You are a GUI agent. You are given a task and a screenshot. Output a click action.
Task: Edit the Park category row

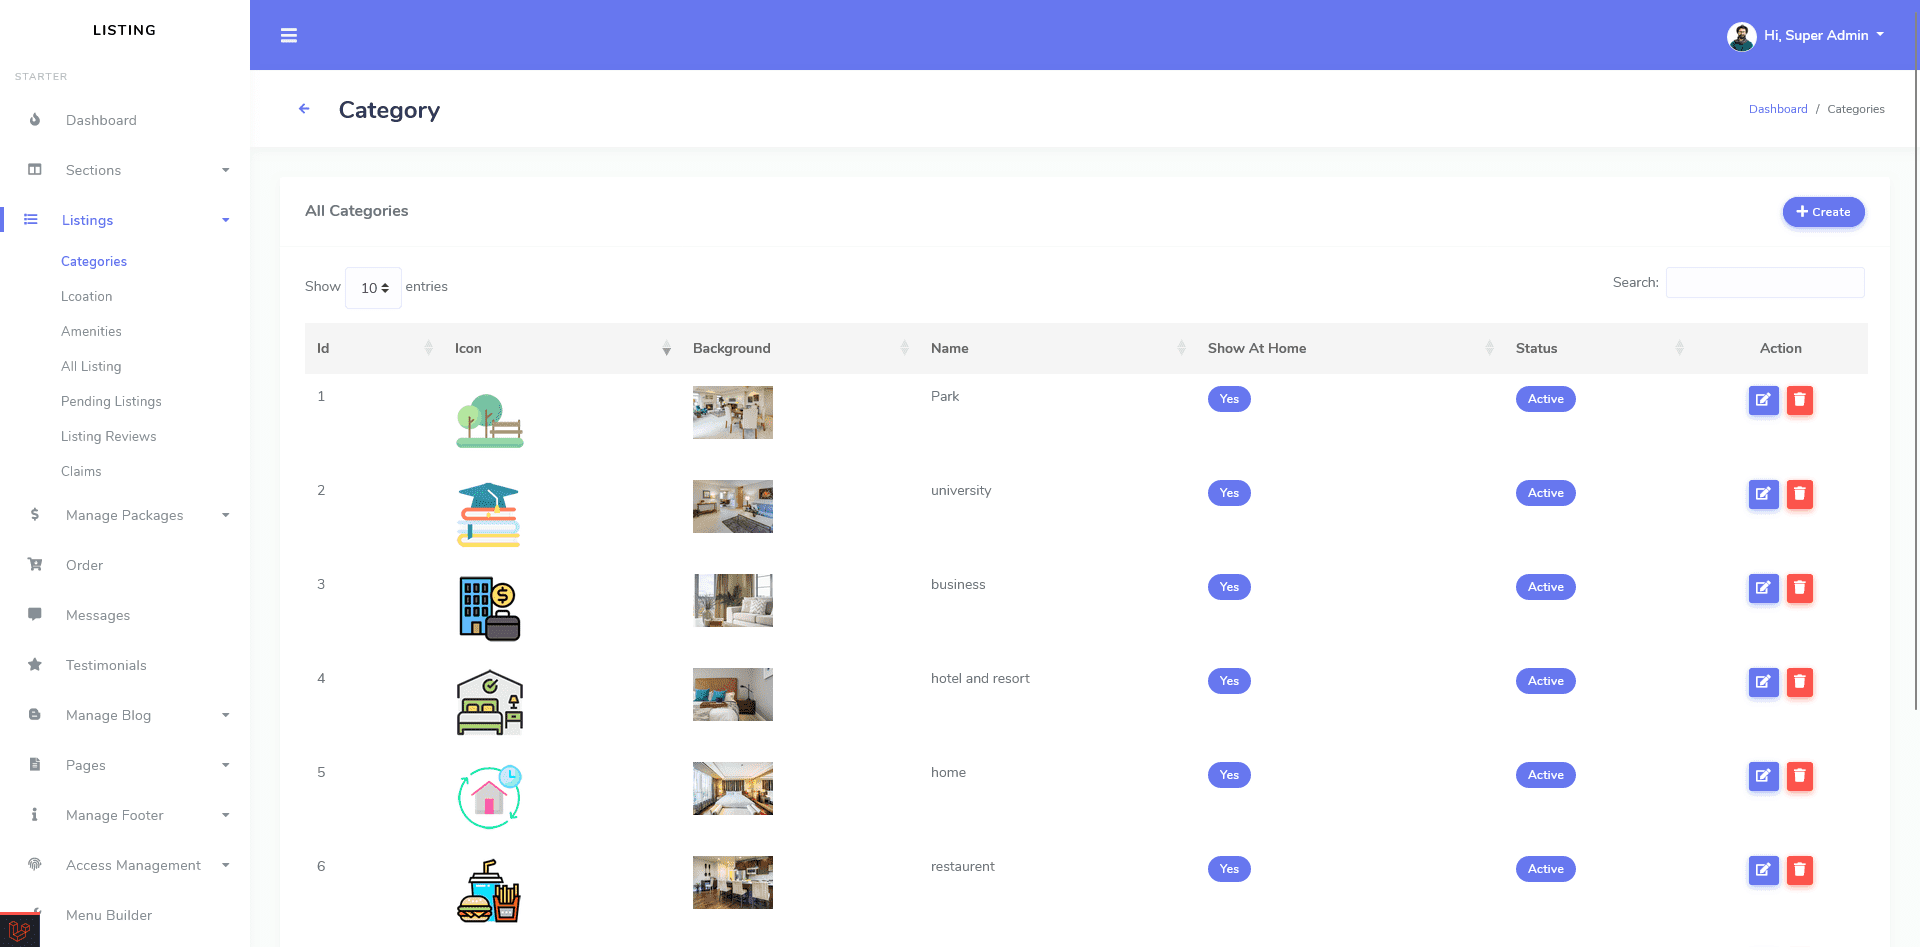[x=1763, y=400]
